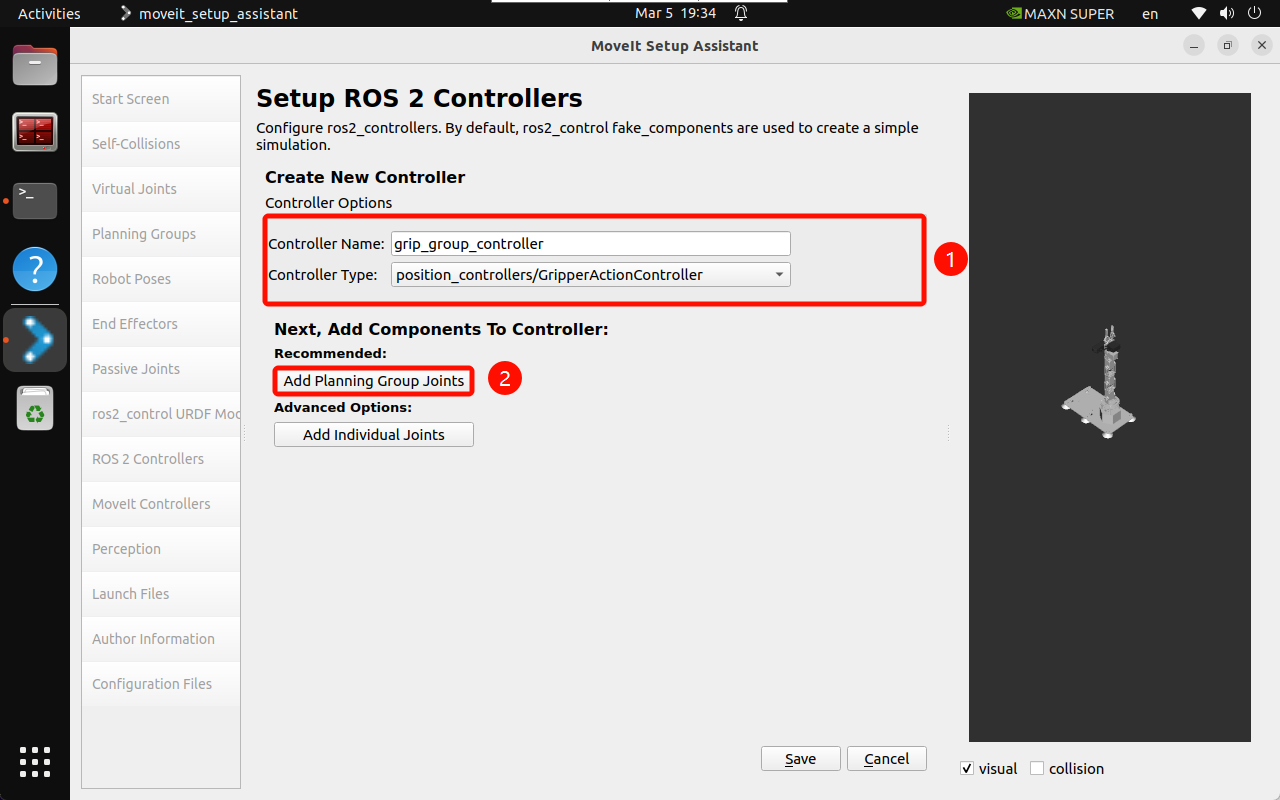The height and width of the screenshot is (800, 1280).
Task: Click the Controller Name text field
Action: (590, 243)
